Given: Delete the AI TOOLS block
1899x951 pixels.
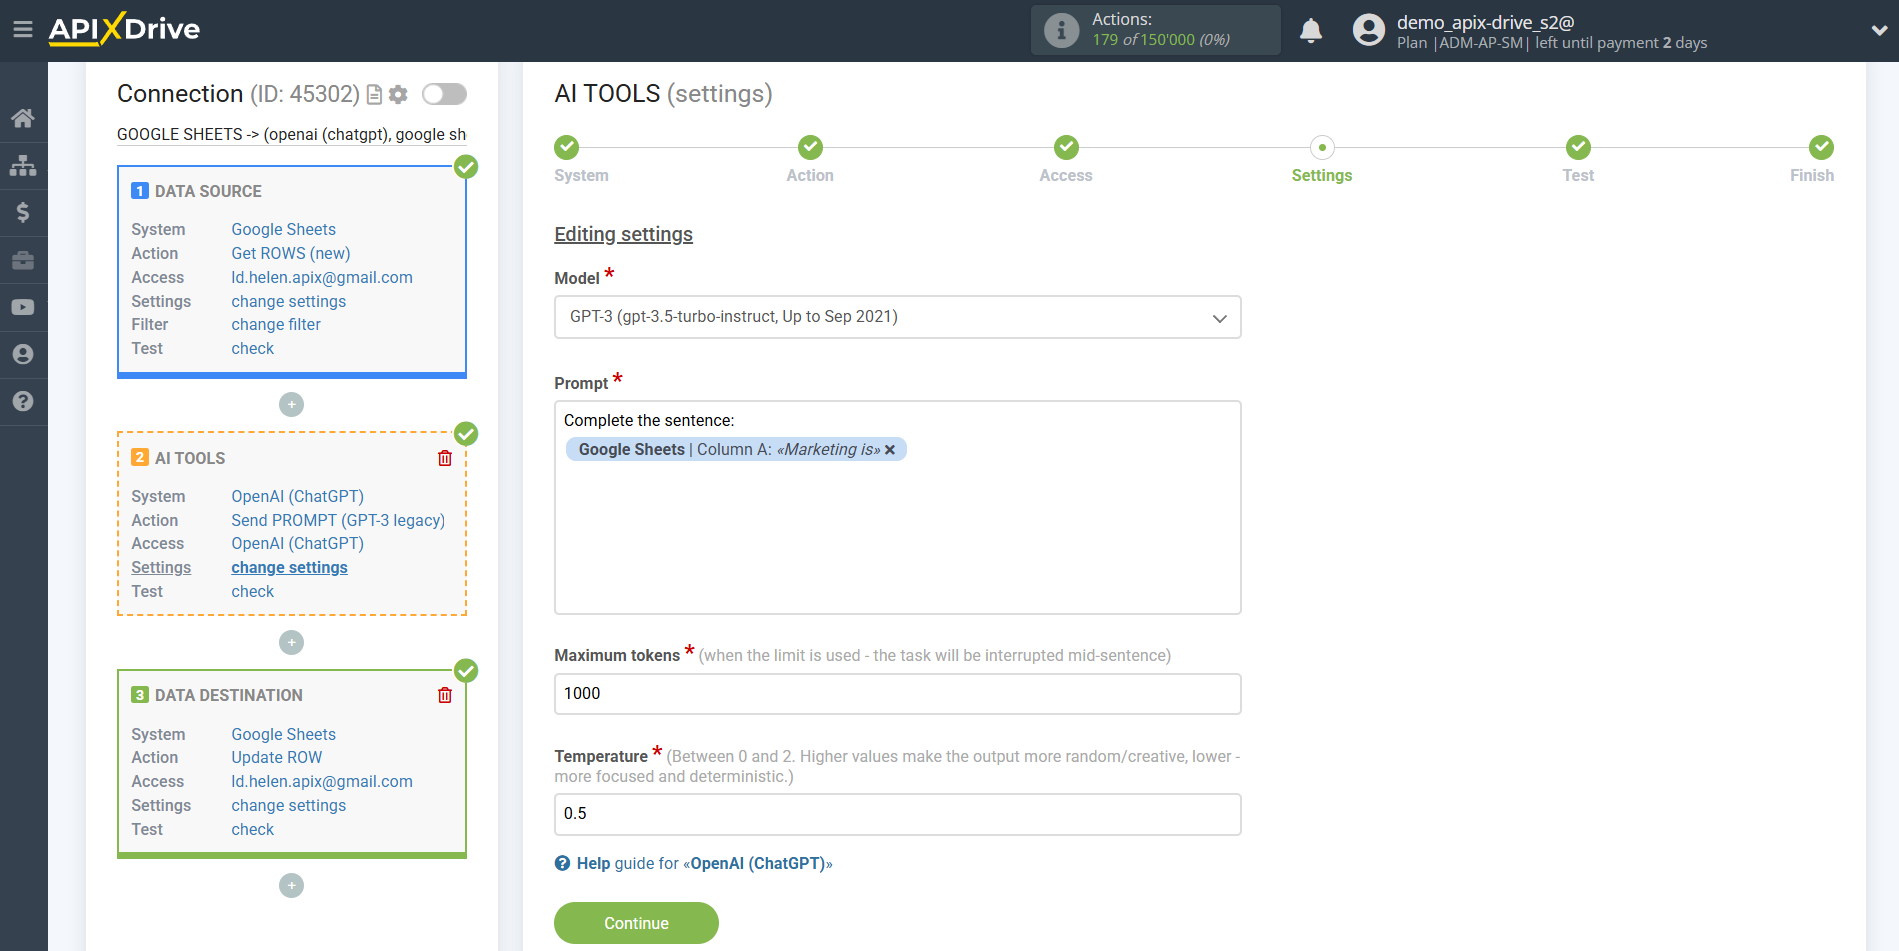Looking at the screenshot, I should pos(445,458).
